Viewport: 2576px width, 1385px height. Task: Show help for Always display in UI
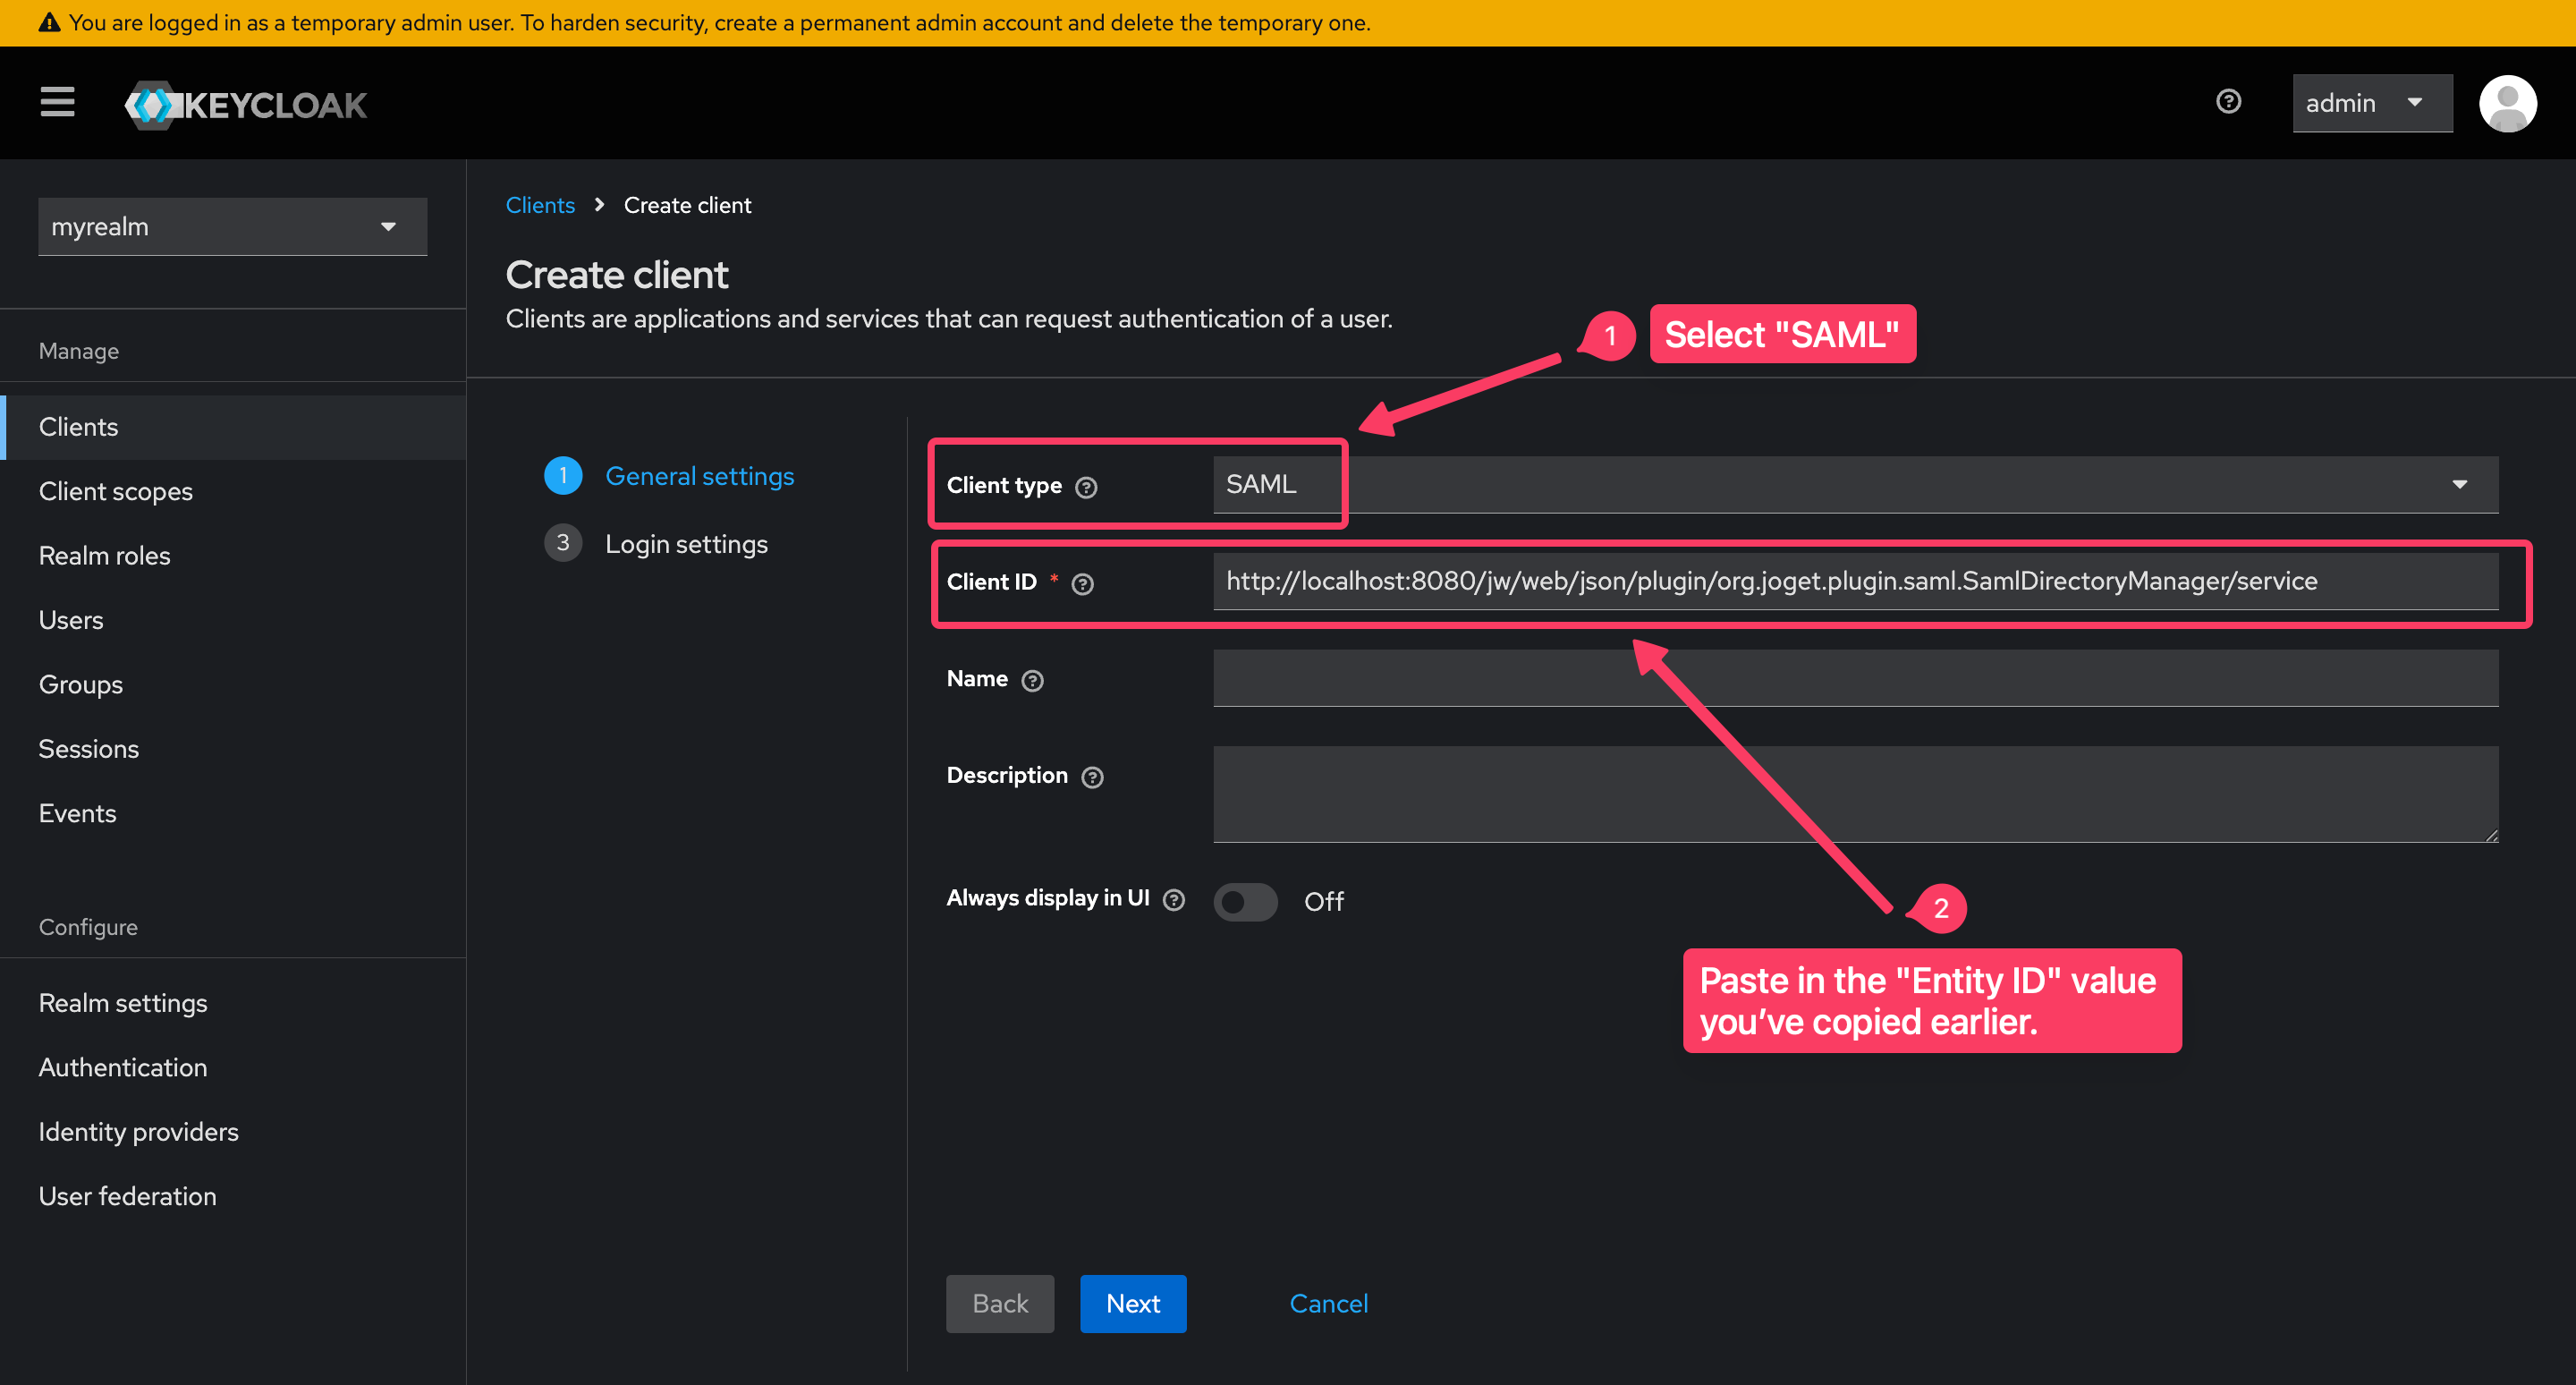(1174, 900)
